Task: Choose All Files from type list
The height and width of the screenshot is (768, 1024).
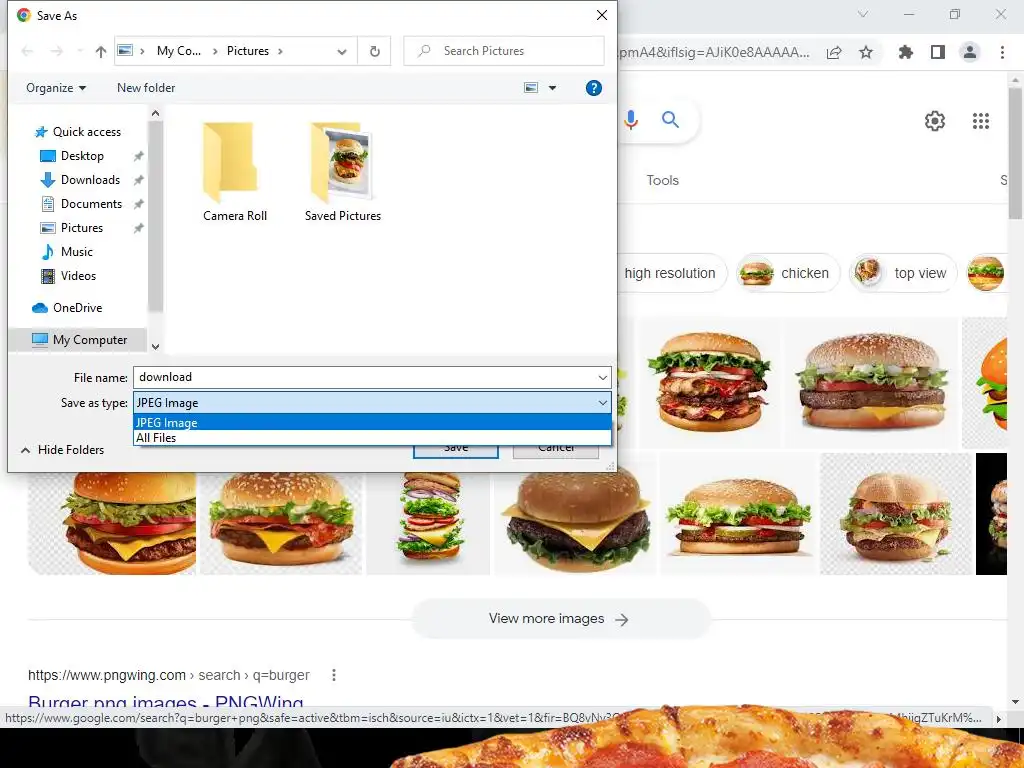Action: (372, 438)
